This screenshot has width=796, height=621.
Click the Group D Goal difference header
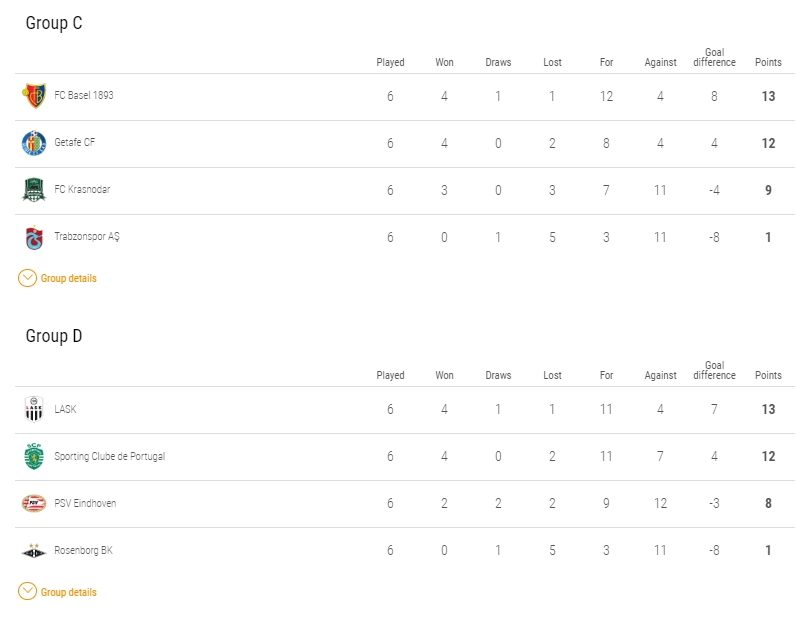(x=714, y=370)
